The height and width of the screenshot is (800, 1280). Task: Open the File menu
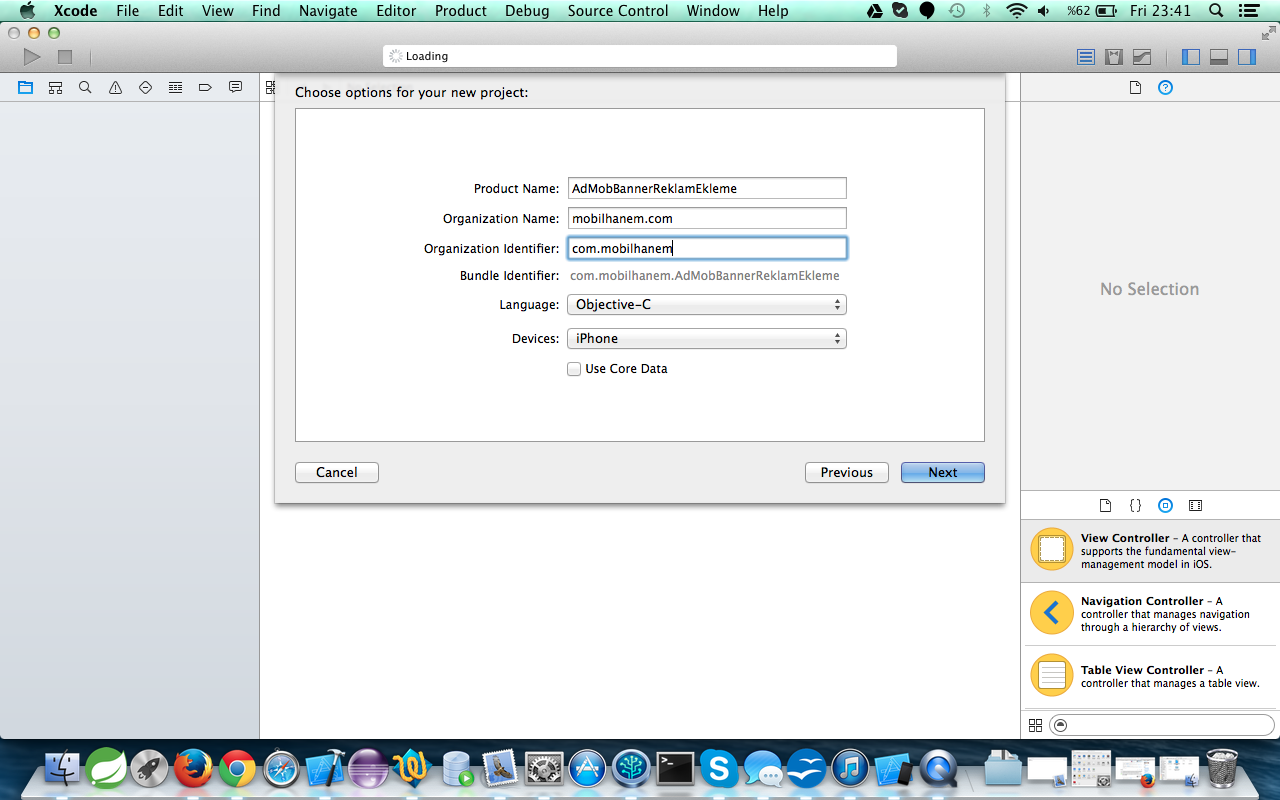click(128, 11)
